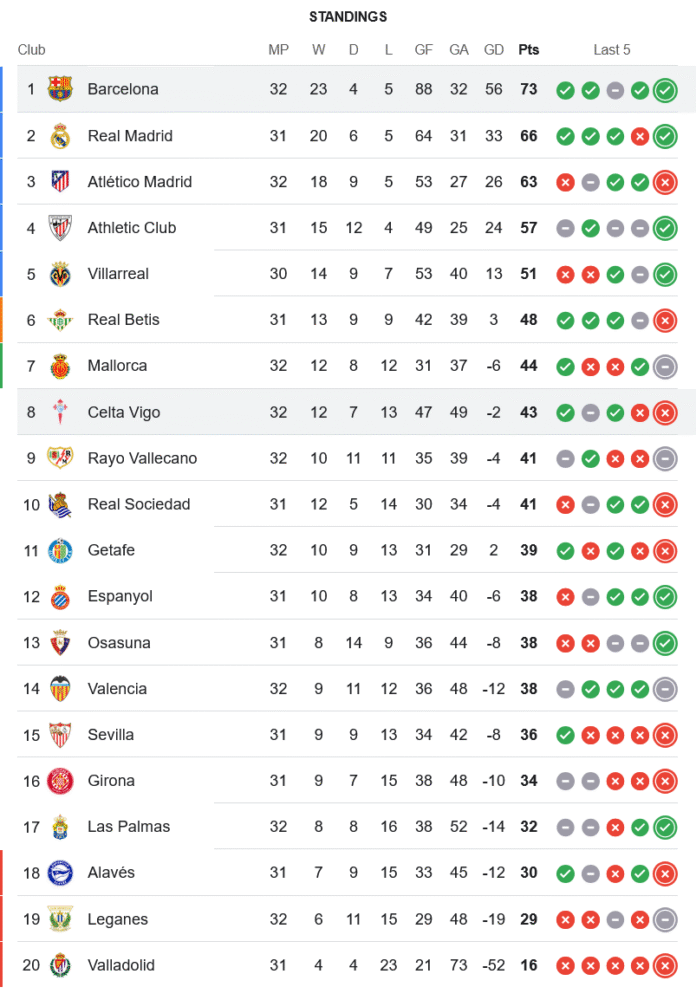The height and width of the screenshot is (1000, 696).
Task: Sort by the Pts column header
Action: [x=528, y=50]
